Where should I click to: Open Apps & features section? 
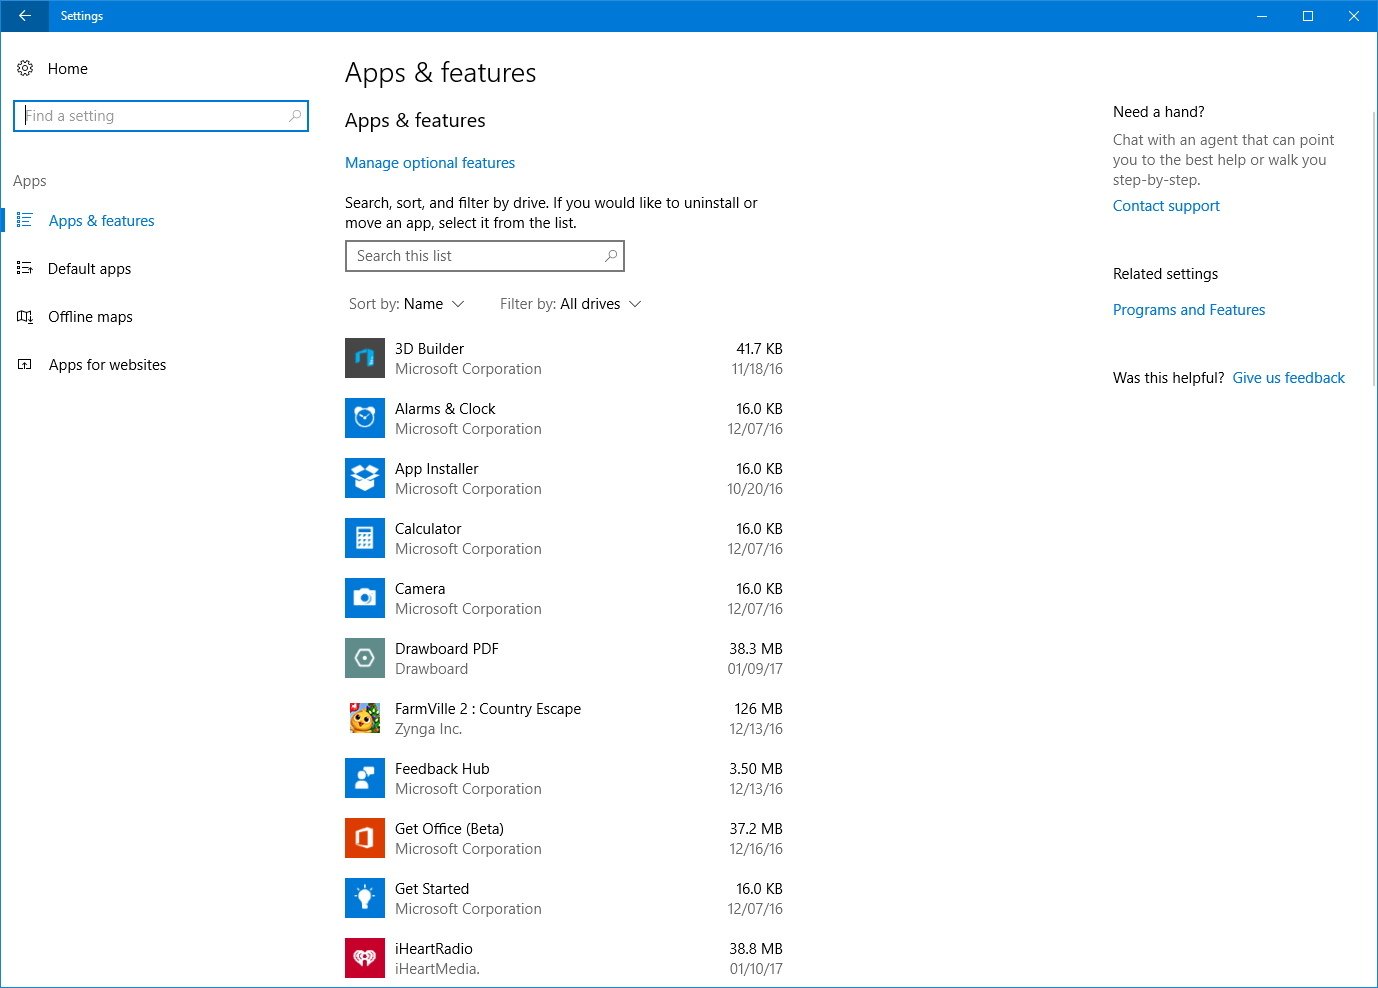coord(102,221)
